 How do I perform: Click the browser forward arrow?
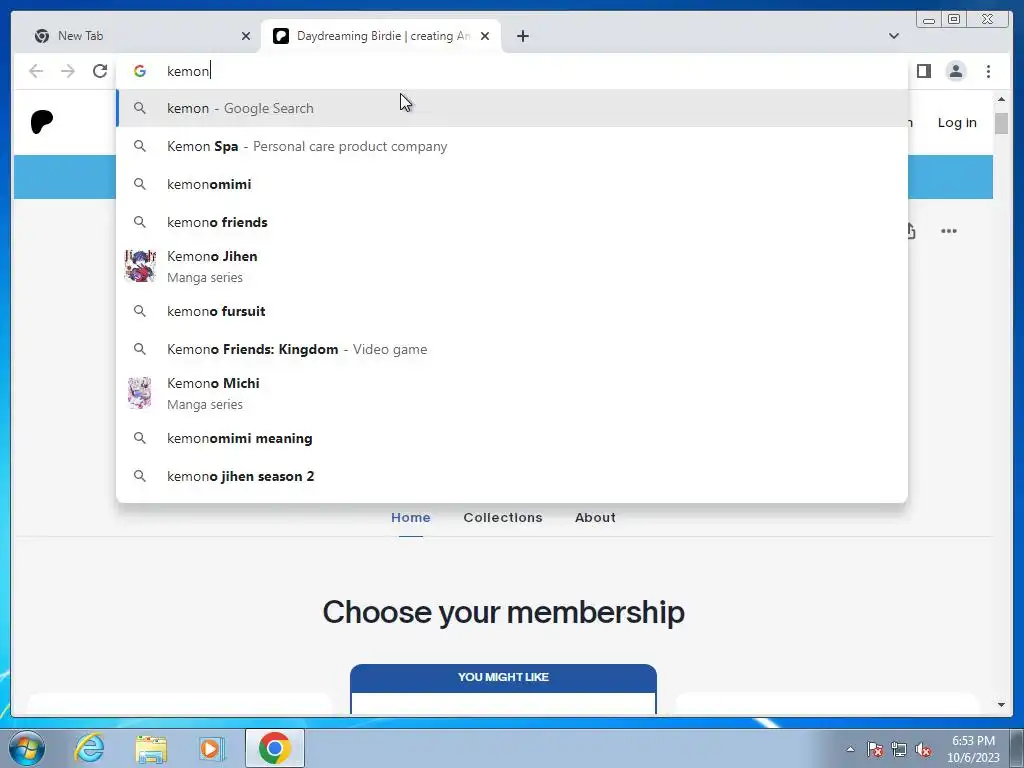pyautogui.click(x=68, y=71)
